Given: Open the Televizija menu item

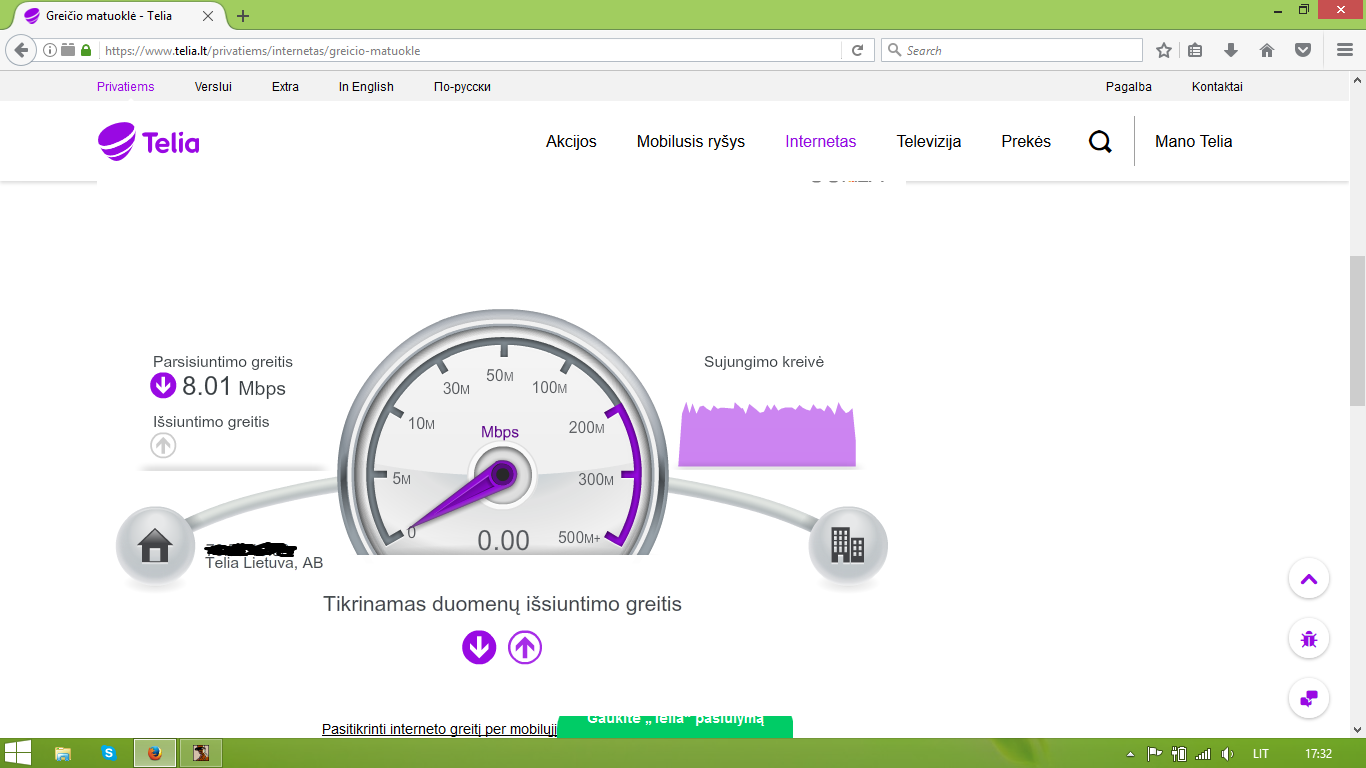Looking at the screenshot, I should pyautogui.click(x=929, y=142).
